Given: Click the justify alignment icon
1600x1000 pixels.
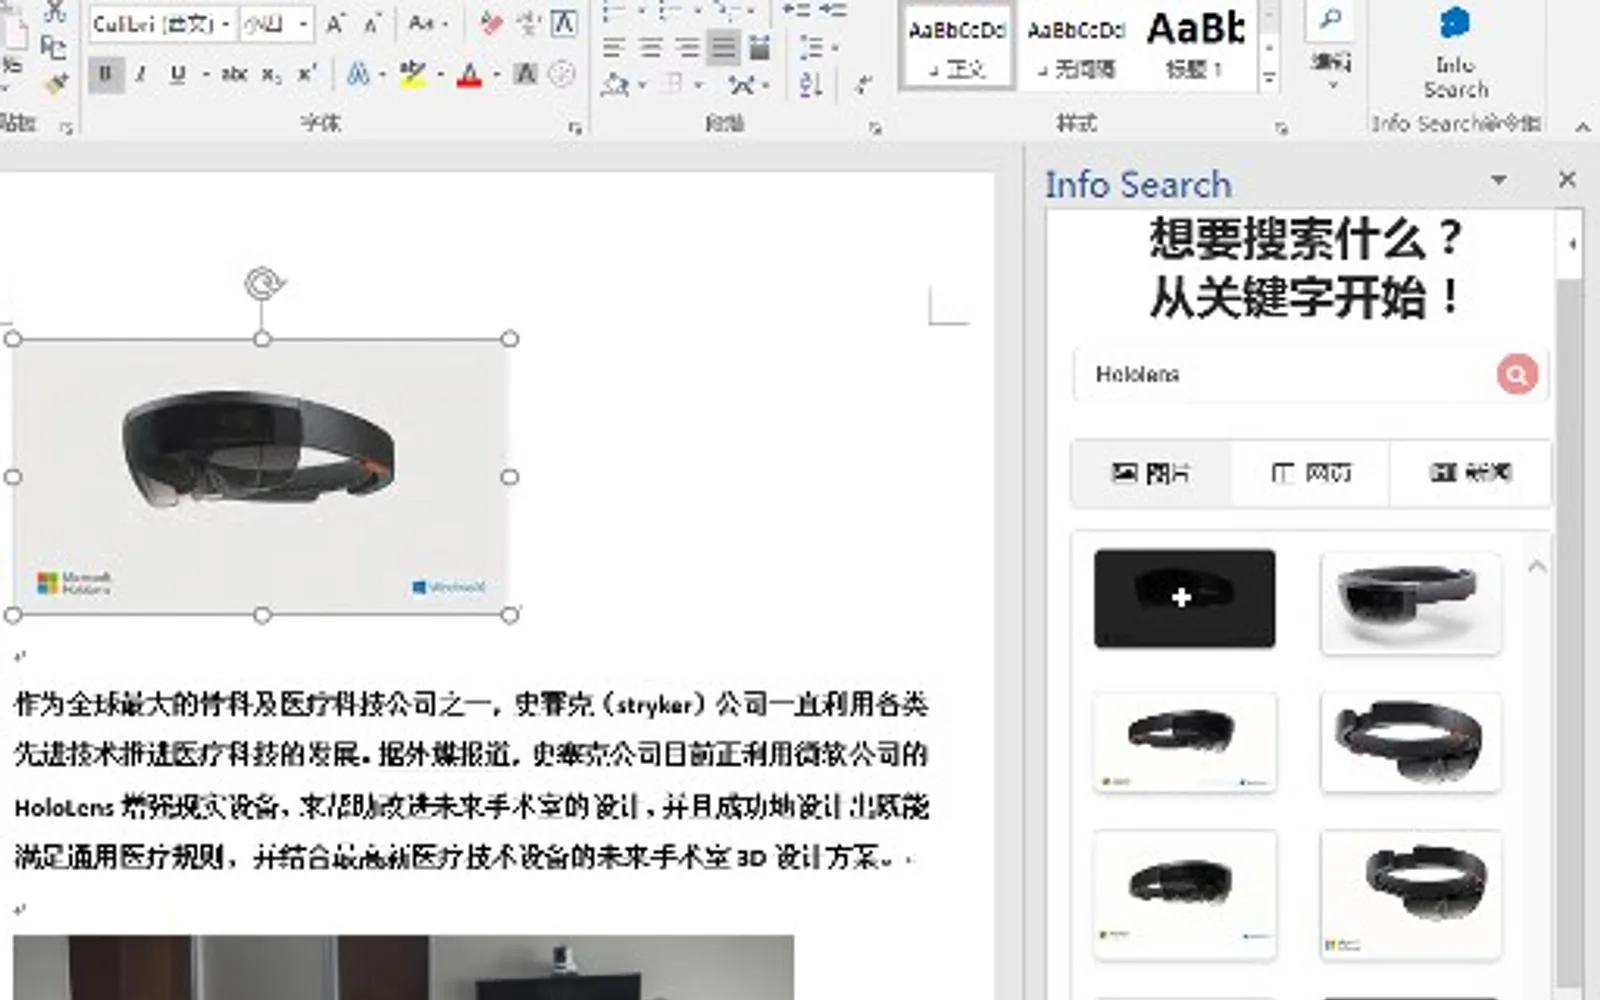Looking at the screenshot, I should [723, 47].
